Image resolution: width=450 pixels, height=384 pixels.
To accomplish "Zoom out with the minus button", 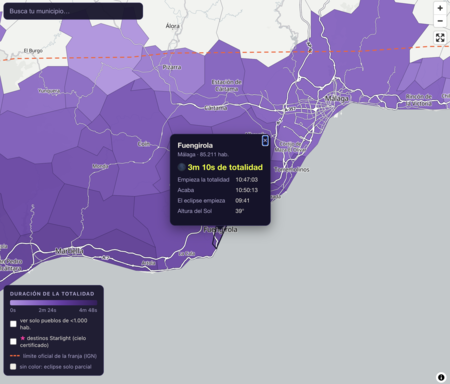I will (x=440, y=21).
